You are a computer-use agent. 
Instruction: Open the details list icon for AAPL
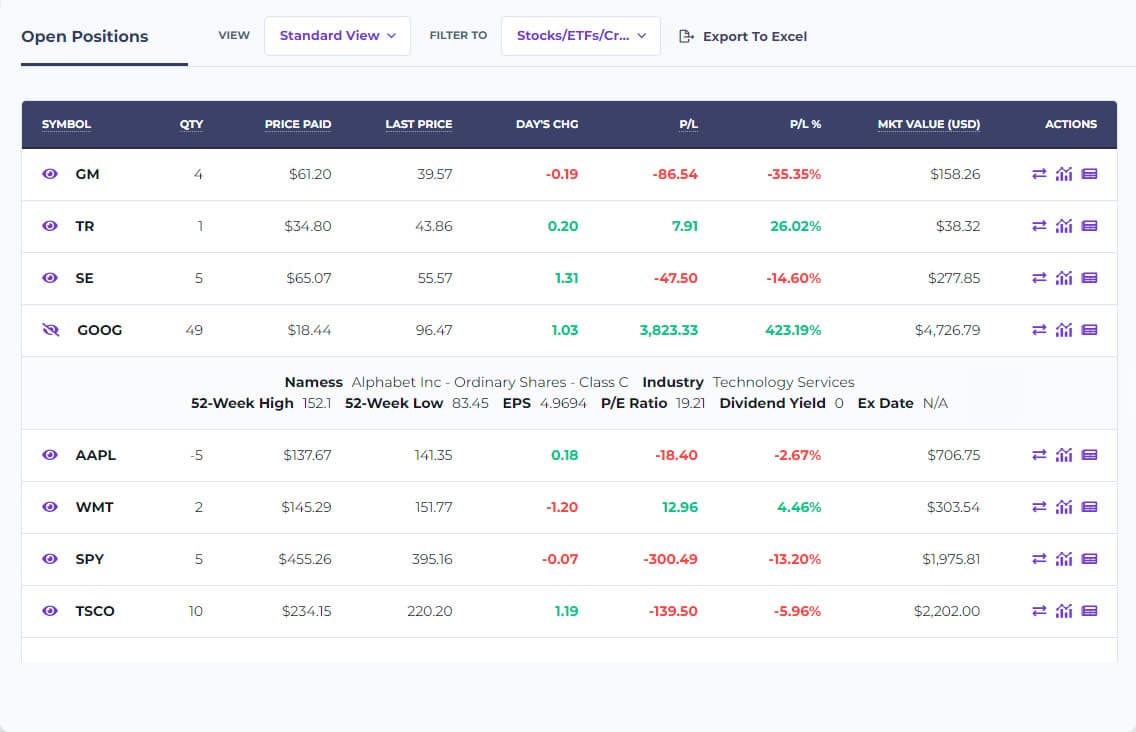[1089, 455]
